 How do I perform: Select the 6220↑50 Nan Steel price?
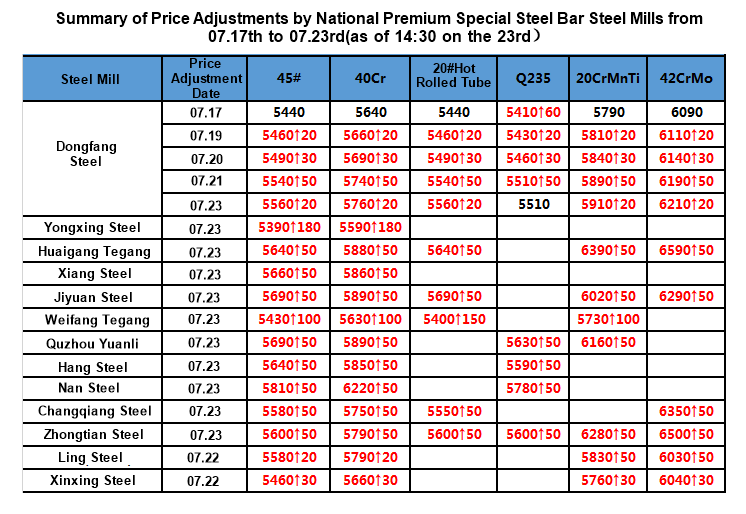coord(371,388)
